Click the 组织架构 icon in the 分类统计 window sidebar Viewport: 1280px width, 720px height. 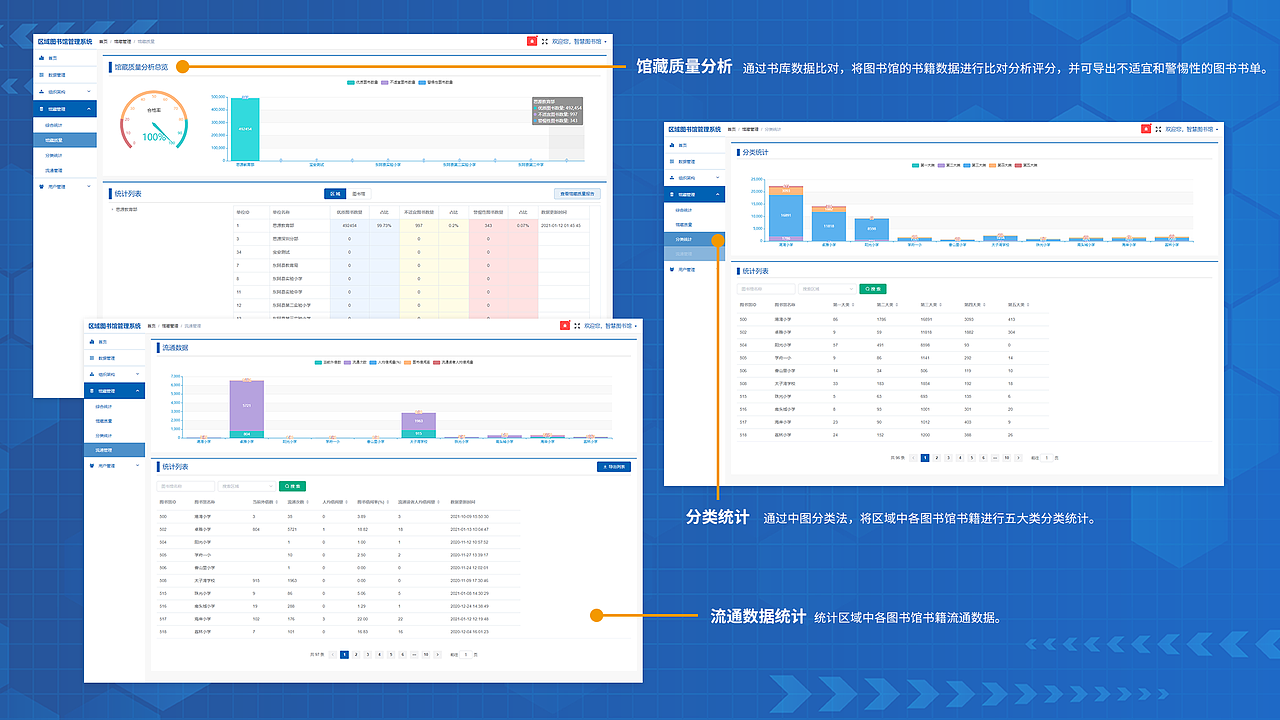click(x=672, y=178)
